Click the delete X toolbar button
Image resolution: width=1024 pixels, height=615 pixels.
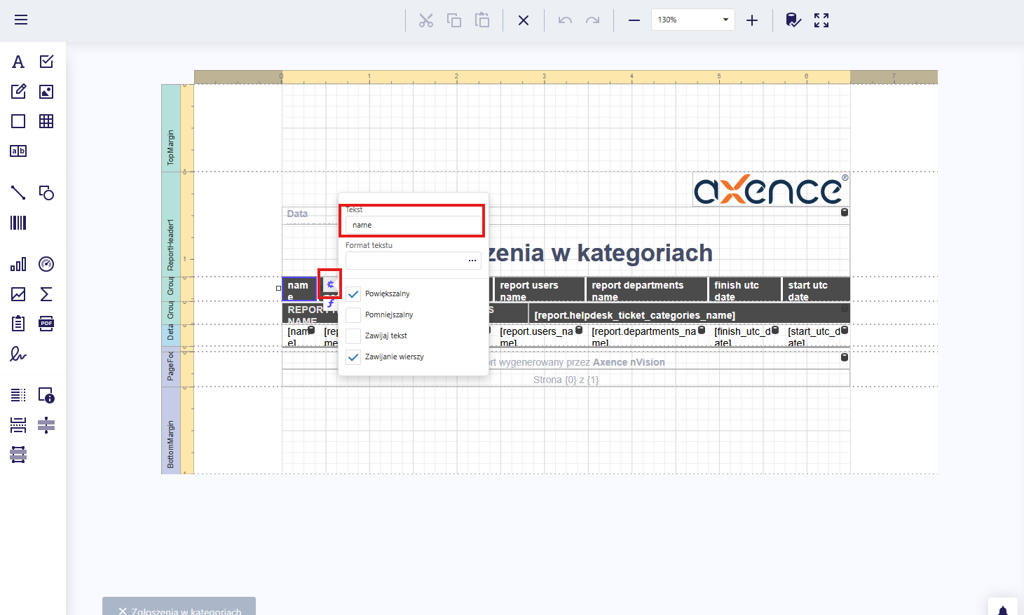pos(523,20)
